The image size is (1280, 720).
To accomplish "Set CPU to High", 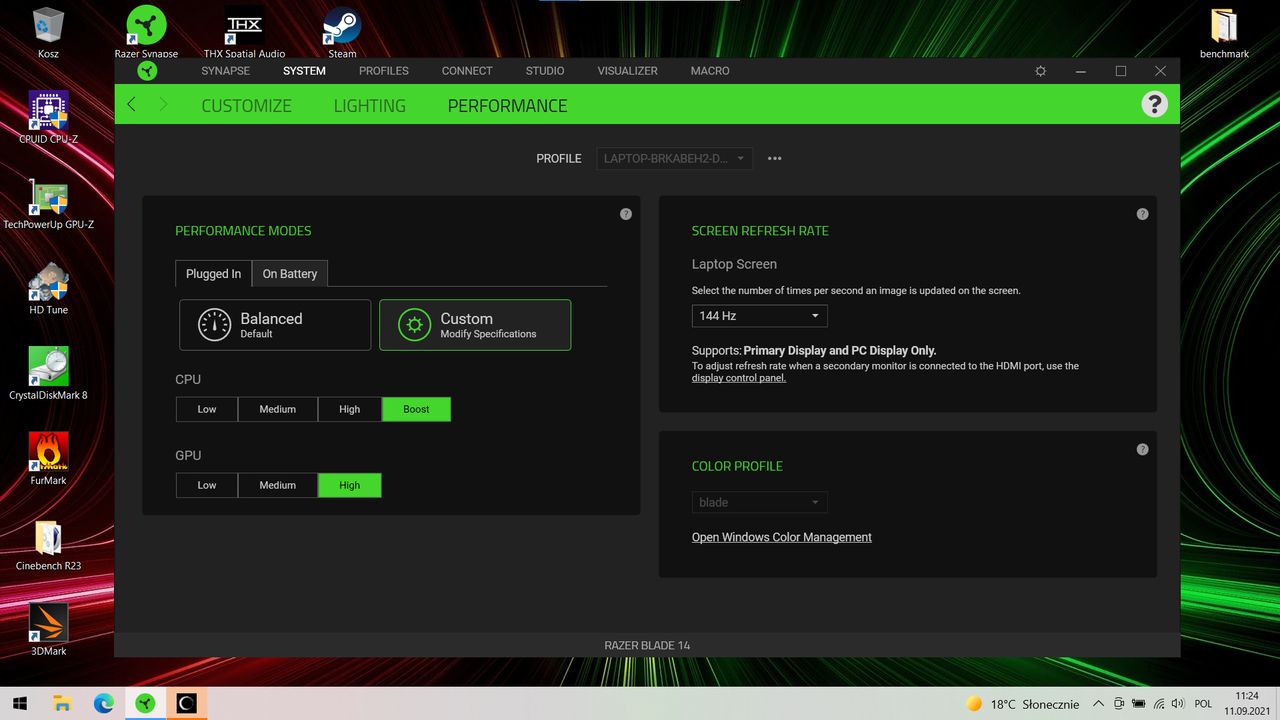I will (350, 409).
